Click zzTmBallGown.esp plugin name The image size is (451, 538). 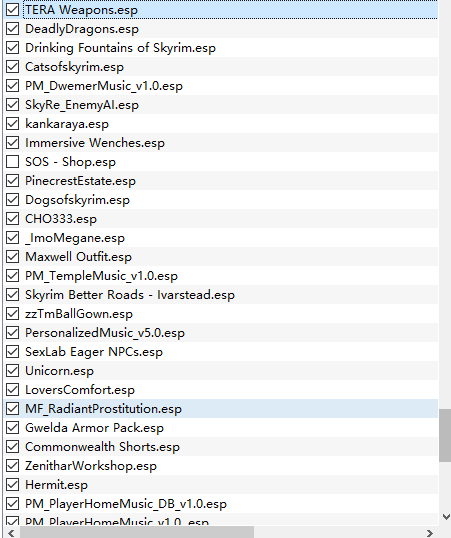click(x=79, y=314)
